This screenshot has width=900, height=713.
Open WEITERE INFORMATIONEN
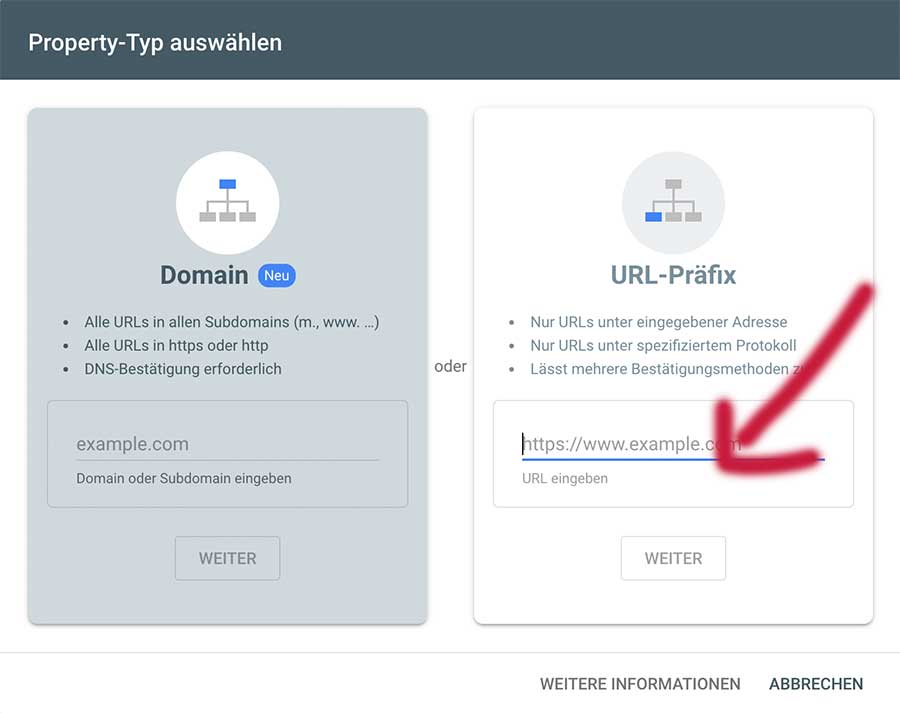click(641, 684)
